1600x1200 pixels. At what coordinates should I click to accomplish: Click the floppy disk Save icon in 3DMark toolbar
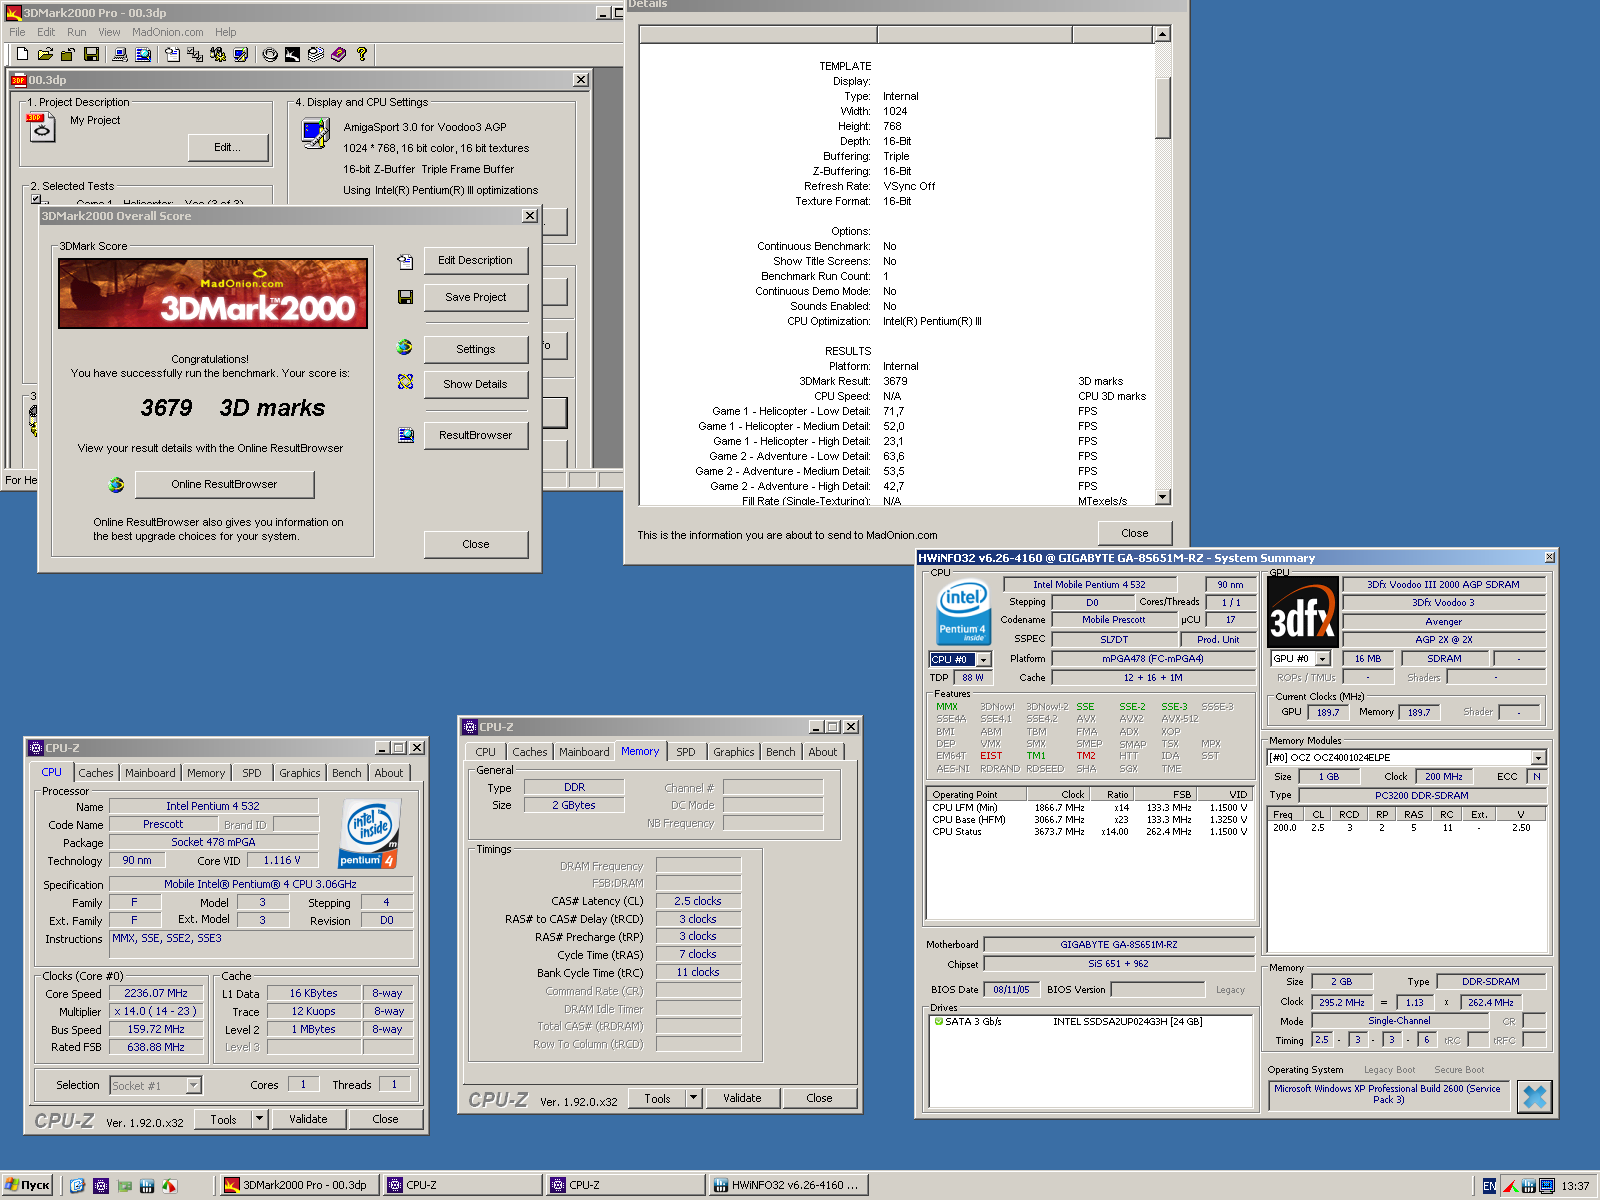coord(91,54)
